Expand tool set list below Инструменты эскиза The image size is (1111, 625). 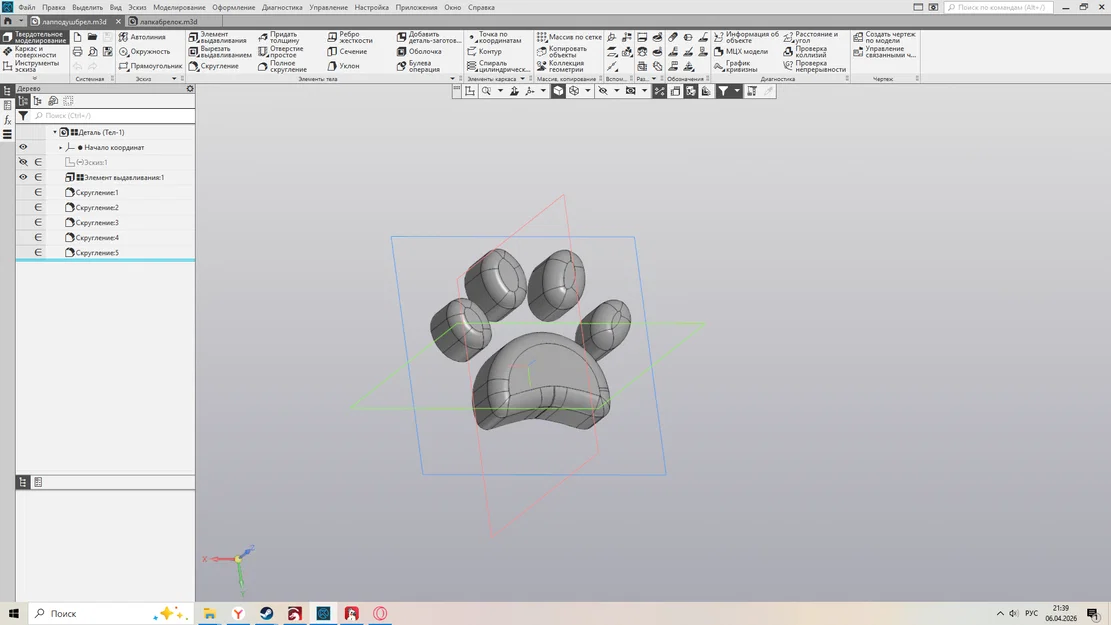tap(35, 79)
